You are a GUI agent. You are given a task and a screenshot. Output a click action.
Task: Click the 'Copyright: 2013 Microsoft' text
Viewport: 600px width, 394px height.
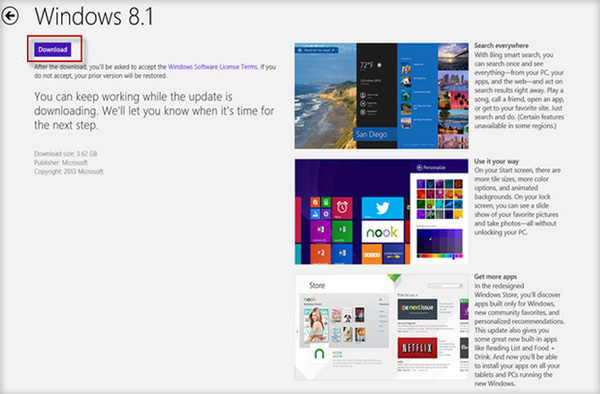point(68,171)
